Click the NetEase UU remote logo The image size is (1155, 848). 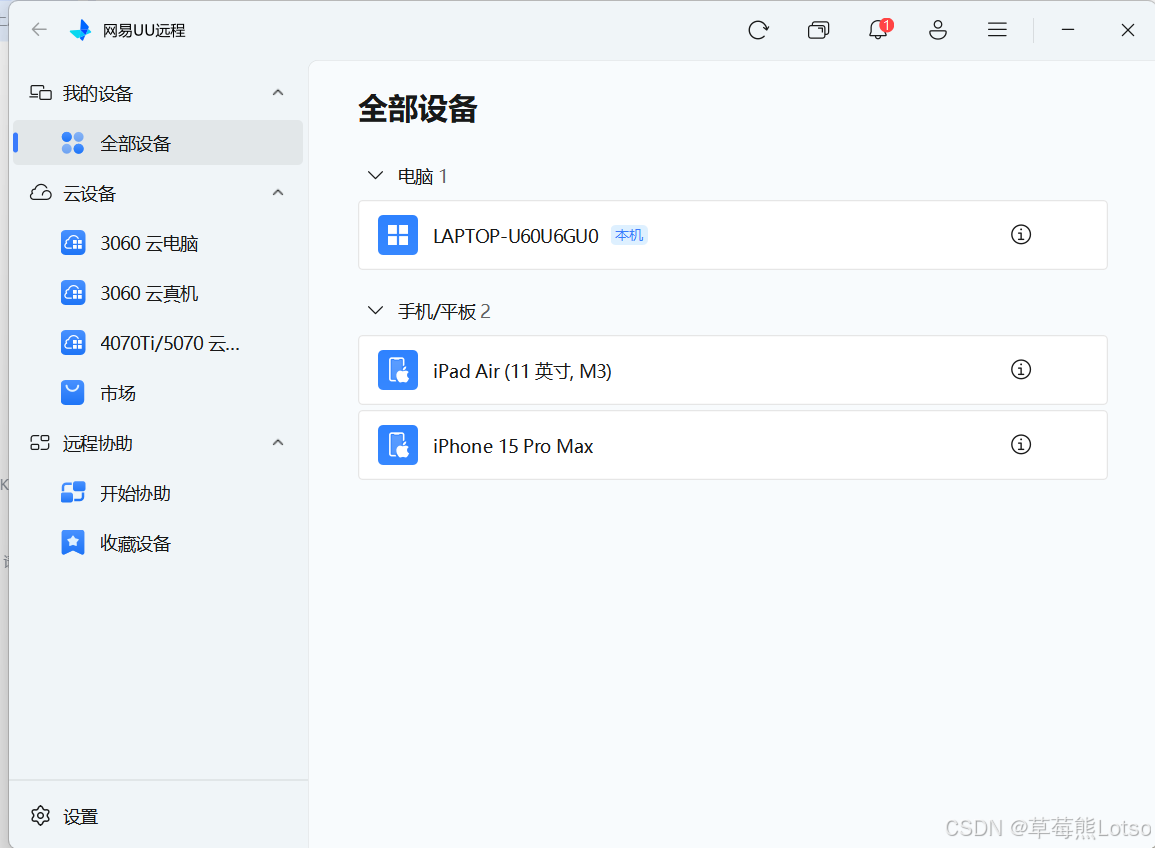80,29
